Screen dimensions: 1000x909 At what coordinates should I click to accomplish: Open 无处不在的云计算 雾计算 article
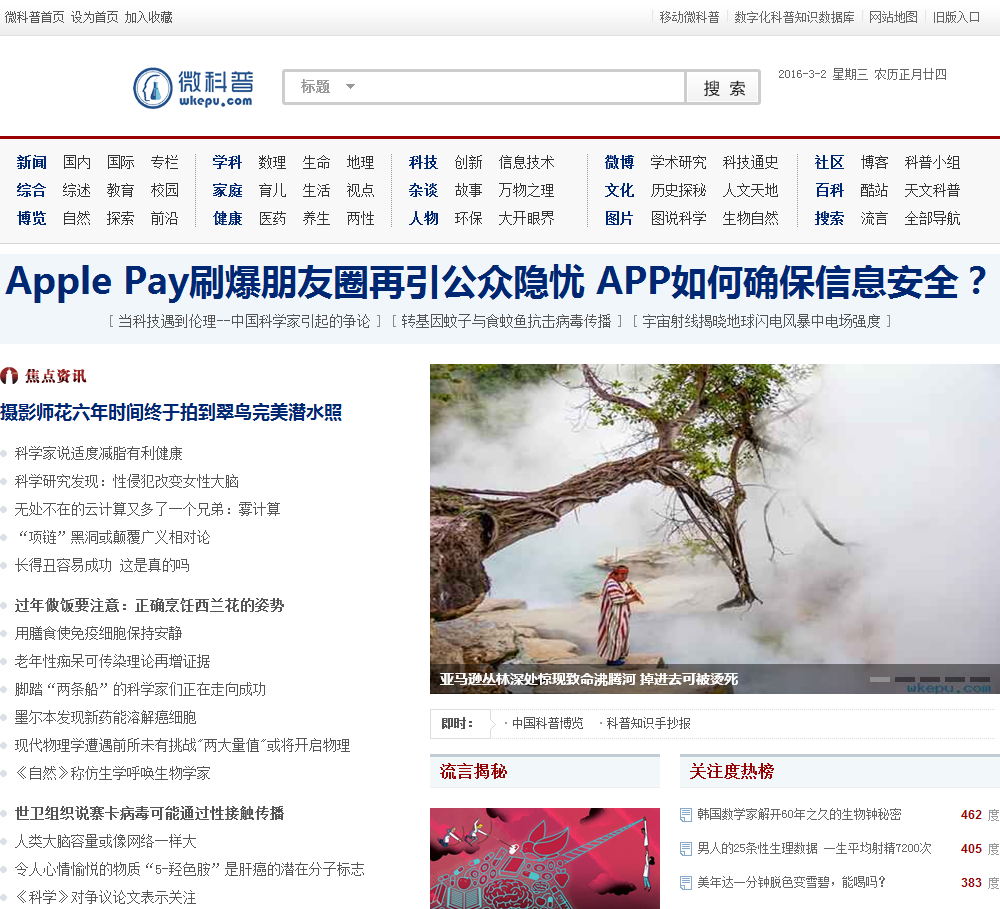147,510
